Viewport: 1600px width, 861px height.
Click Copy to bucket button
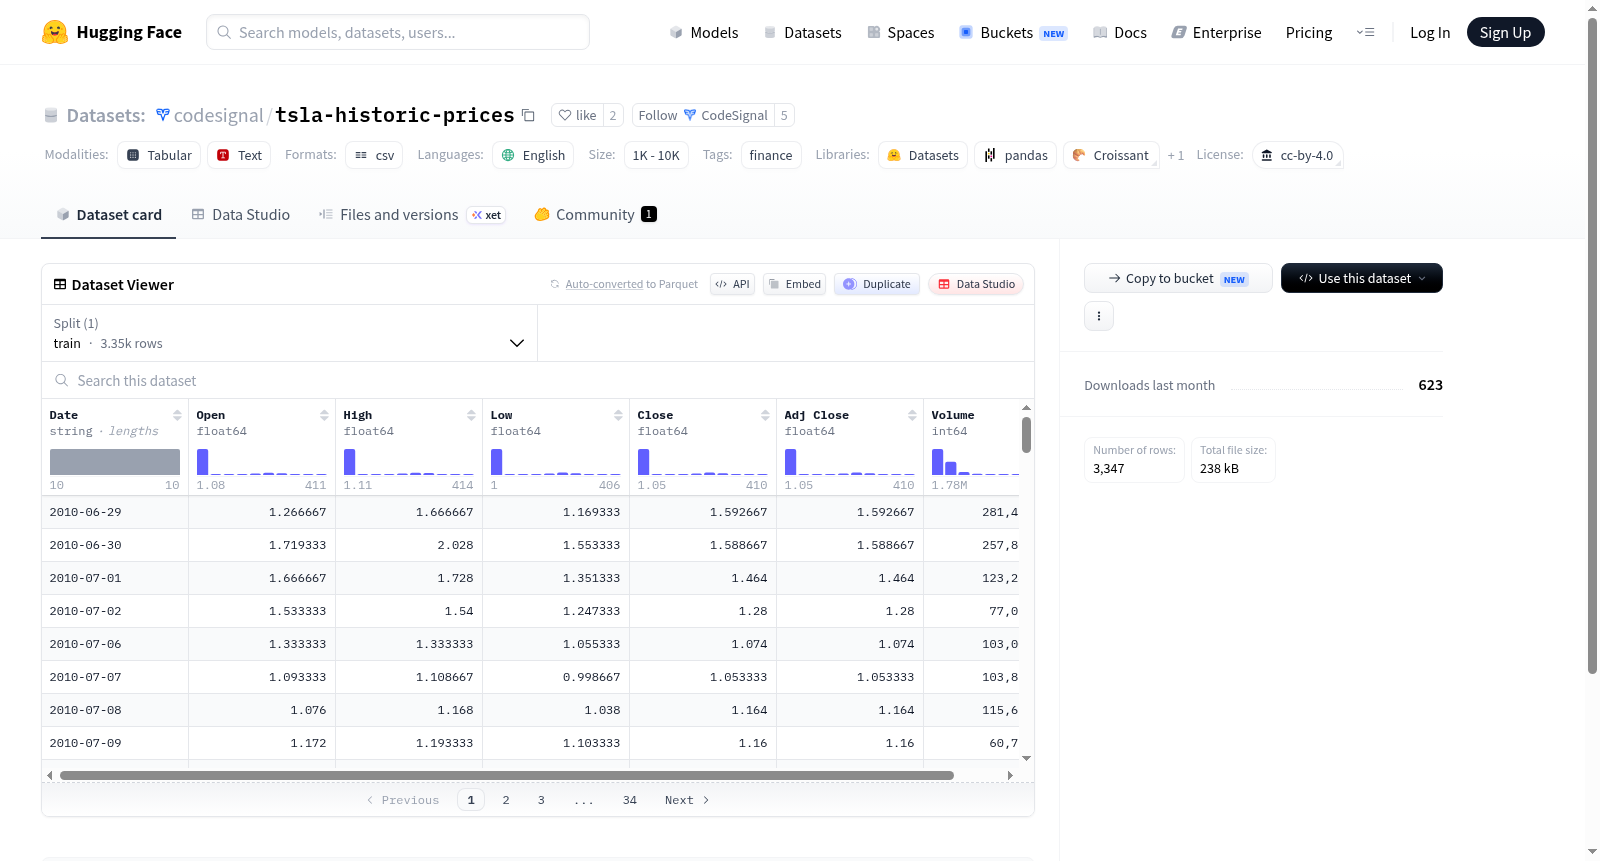coord(1178,278)
